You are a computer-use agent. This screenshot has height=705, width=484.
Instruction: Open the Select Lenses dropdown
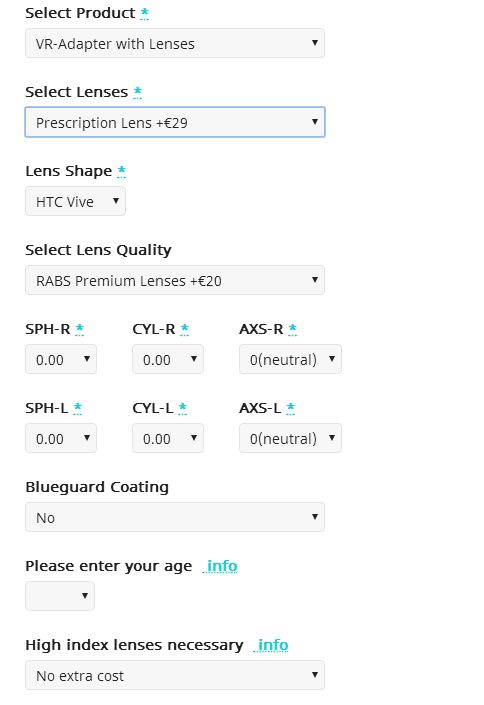point(175,122)
